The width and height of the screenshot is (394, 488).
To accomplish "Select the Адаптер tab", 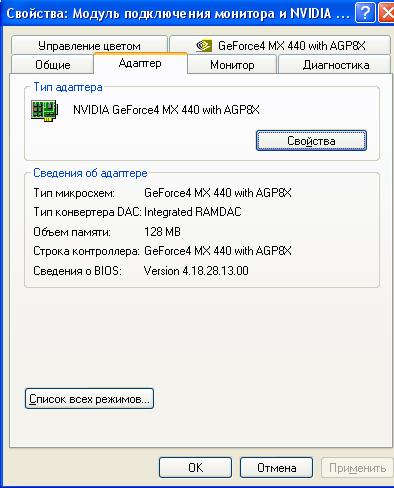I will [x=140, y=63].
